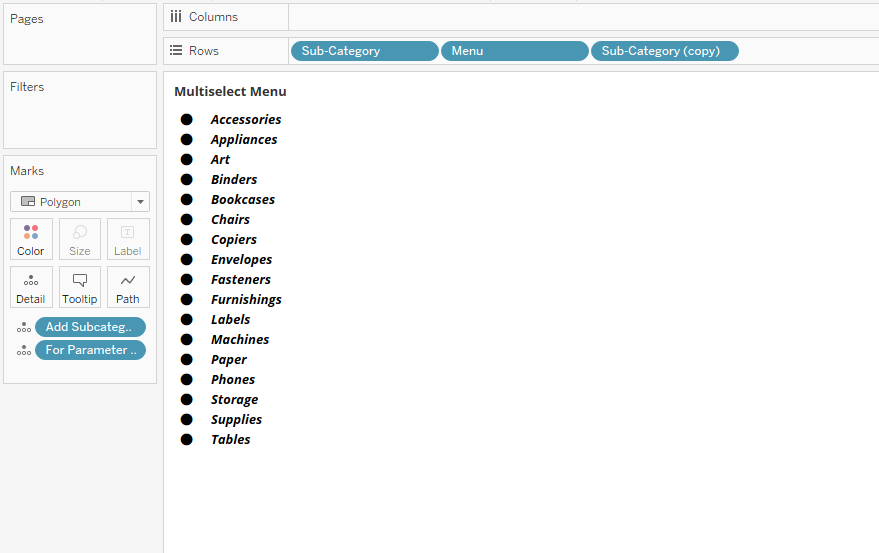Click the black dot next to Labels
Image resolution: width=879 pixels, height=553 pixels.
click(187, 320)
